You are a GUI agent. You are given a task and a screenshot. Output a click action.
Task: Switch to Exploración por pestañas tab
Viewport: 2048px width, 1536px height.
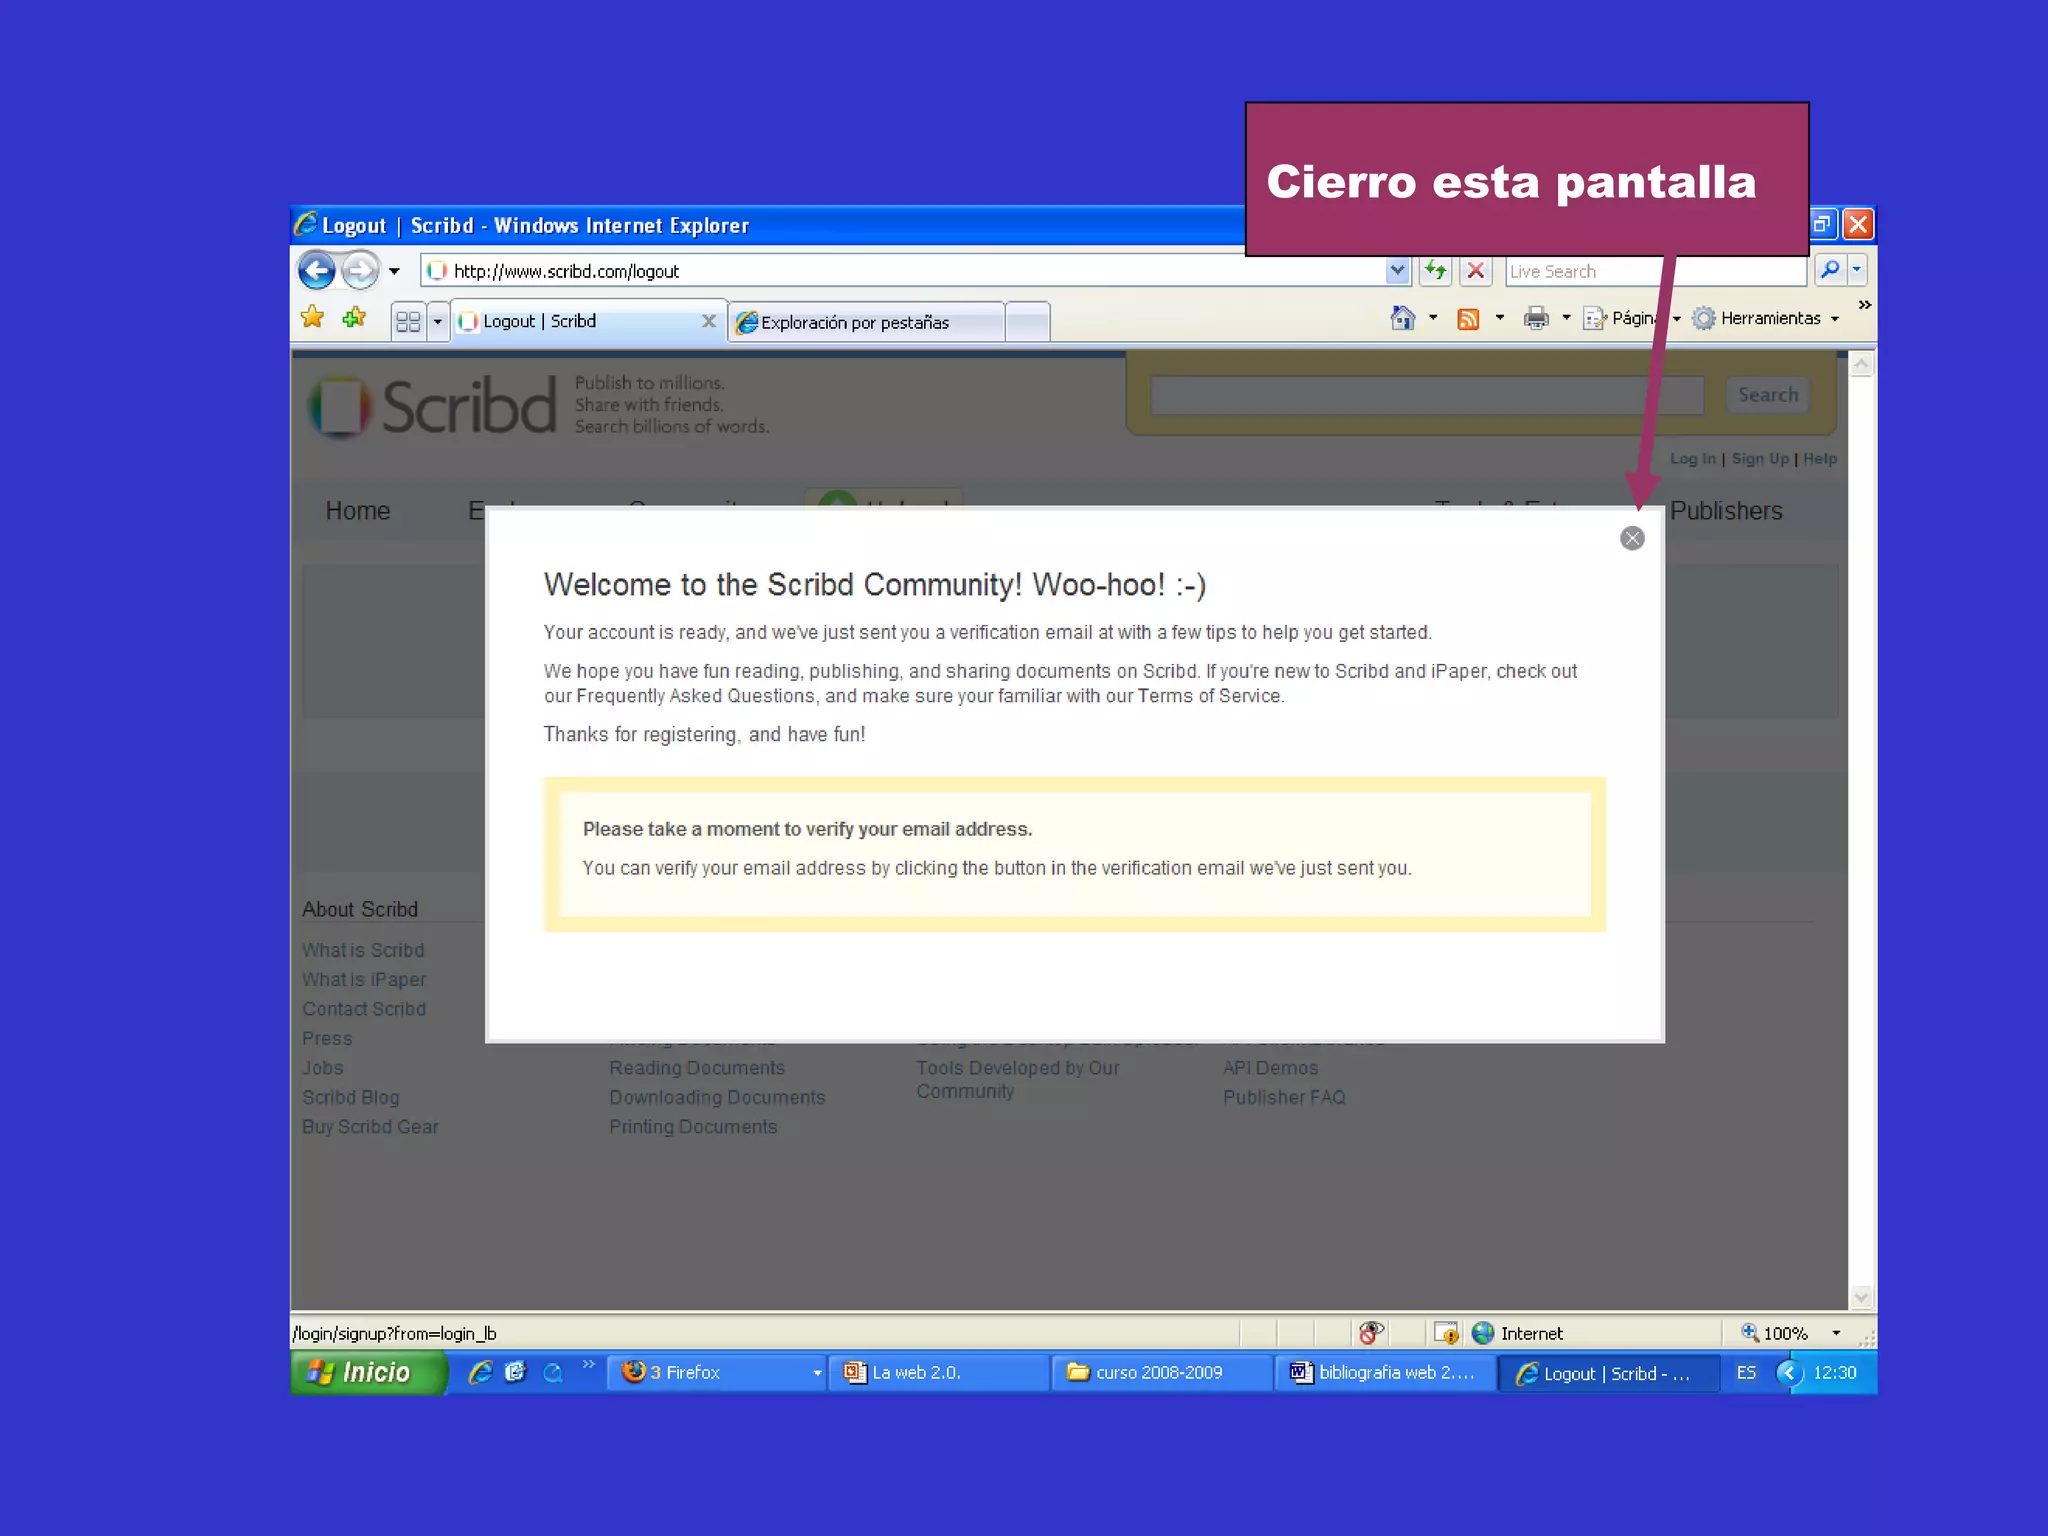click(x=866, y=322)
